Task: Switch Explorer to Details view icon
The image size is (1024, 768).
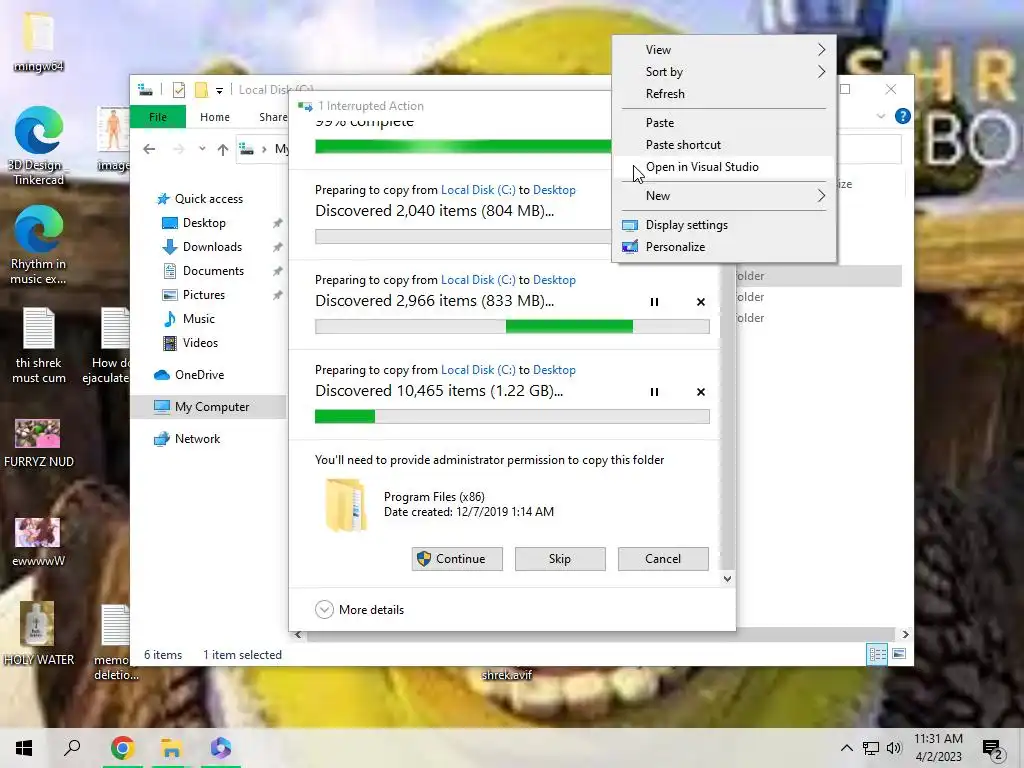Action: coord(877,654)
